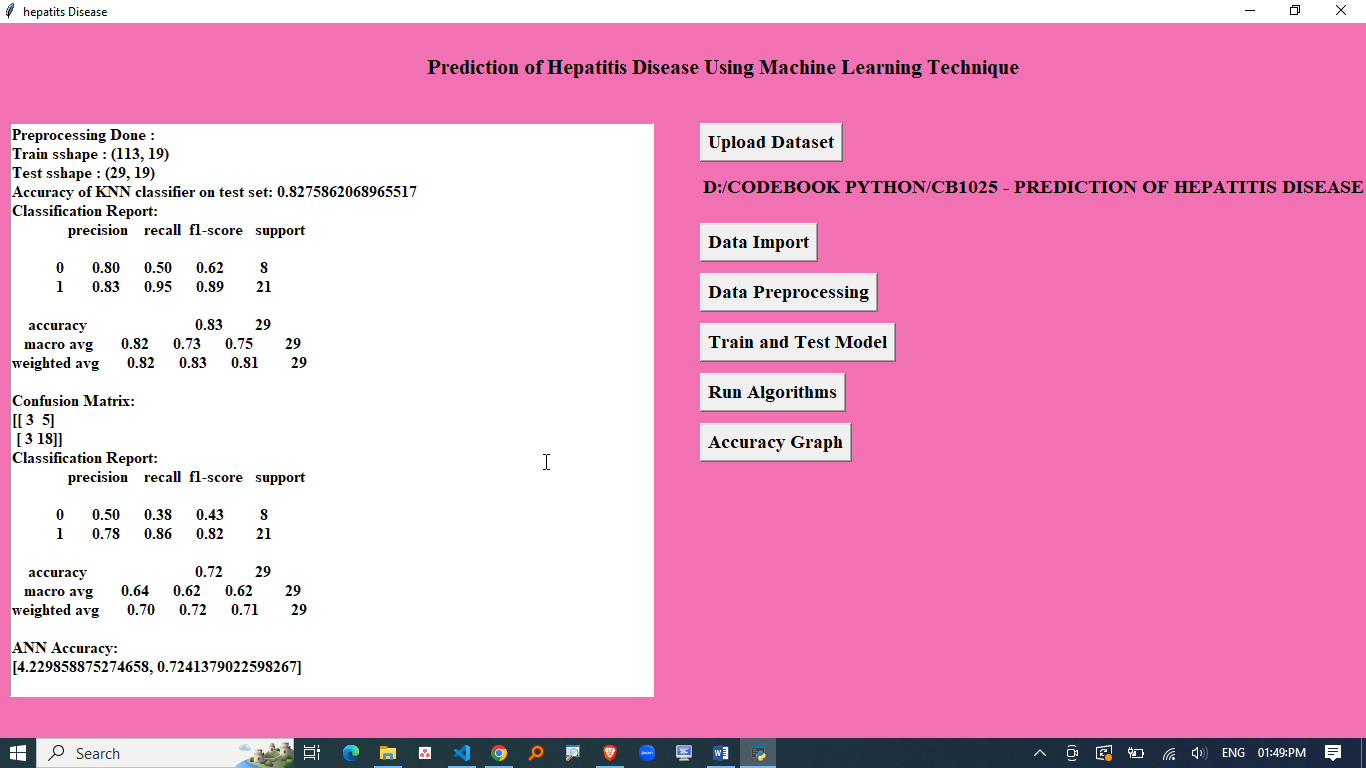Click the ANN result values list
This screenshot has width=1366, height=768.
click(157, 667)
